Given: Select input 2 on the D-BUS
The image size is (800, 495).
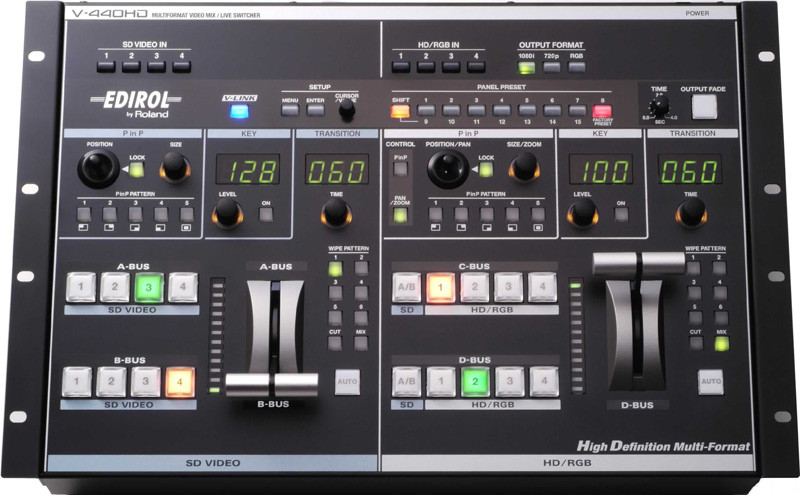Looking at the screenshot, I should 475,382.
